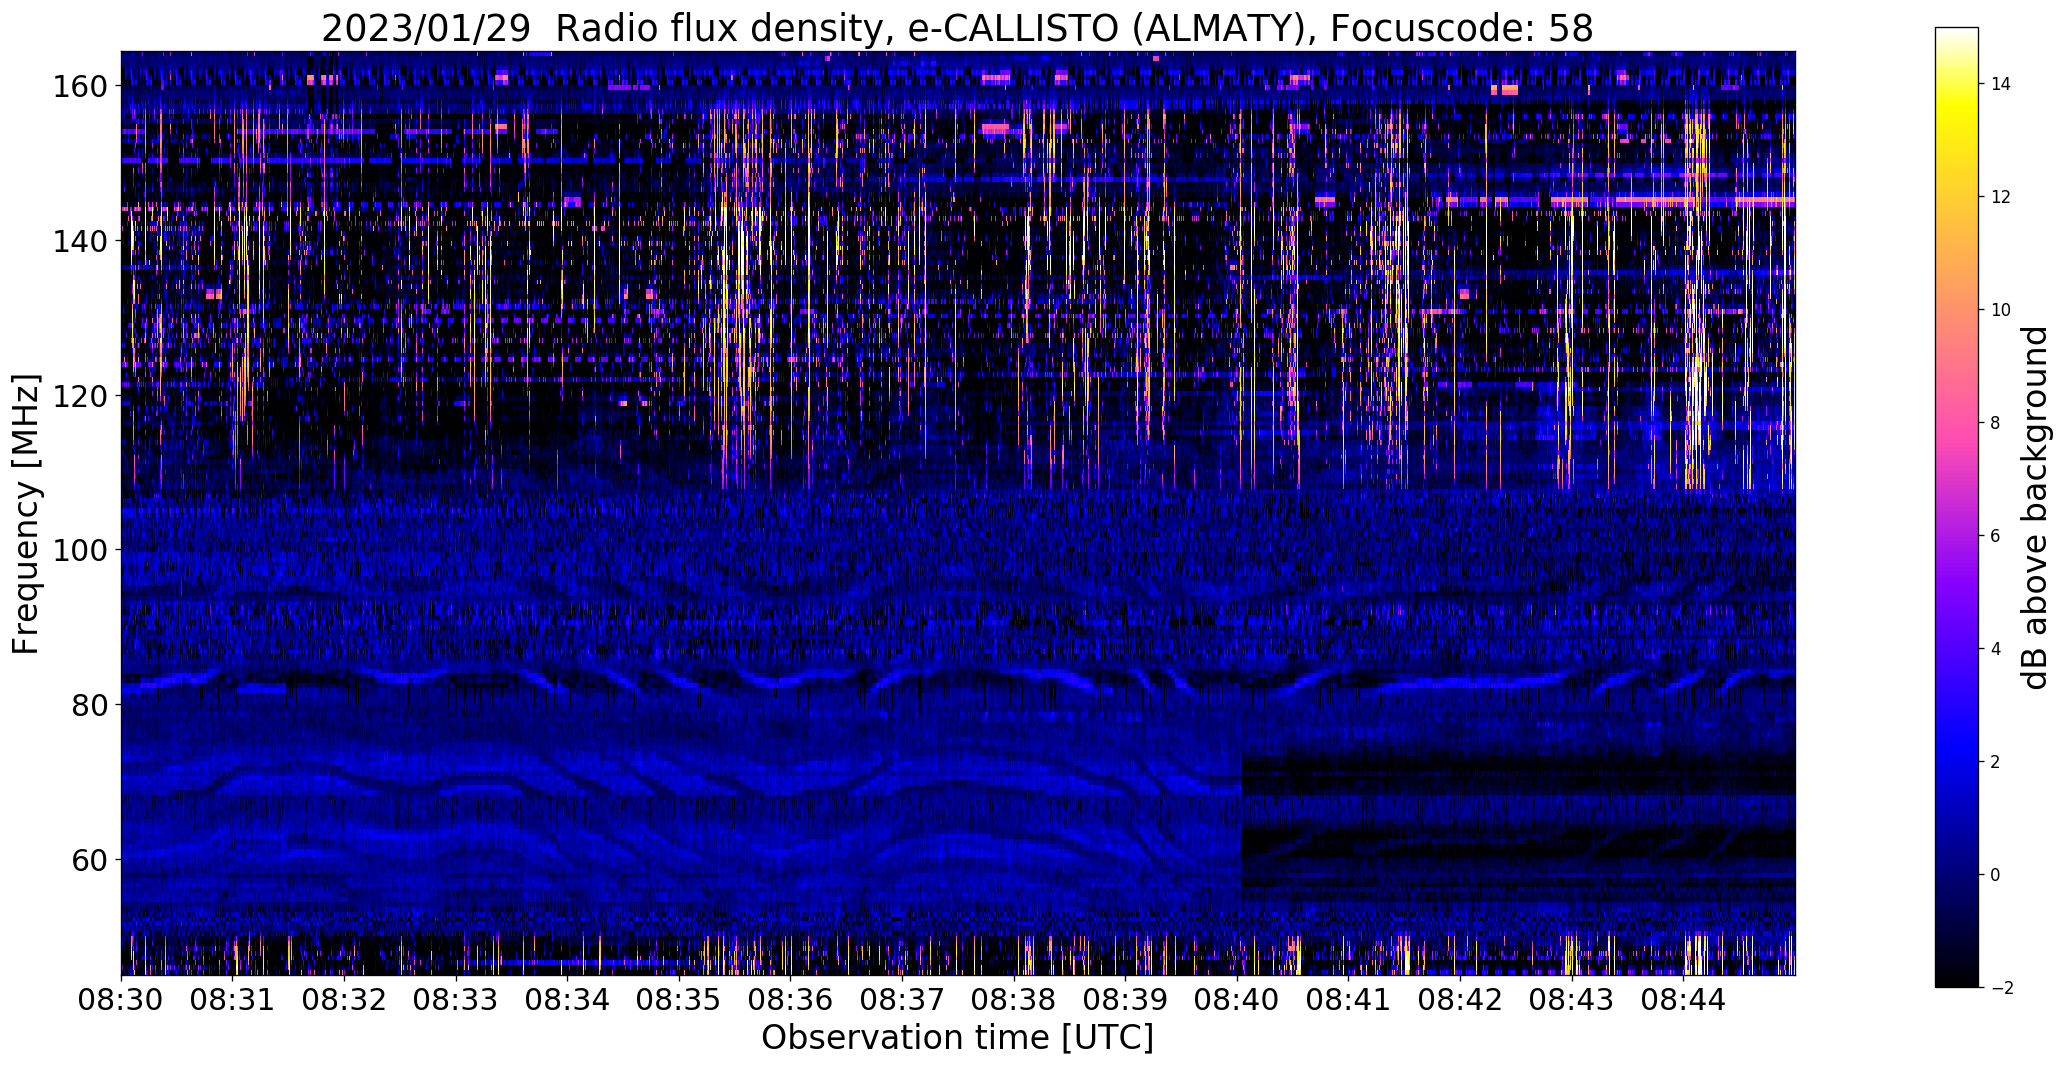This screenshot has width=2066, height=1067.
Task: Click the 08:36 time tick label
Action: (x=791, y=999)
